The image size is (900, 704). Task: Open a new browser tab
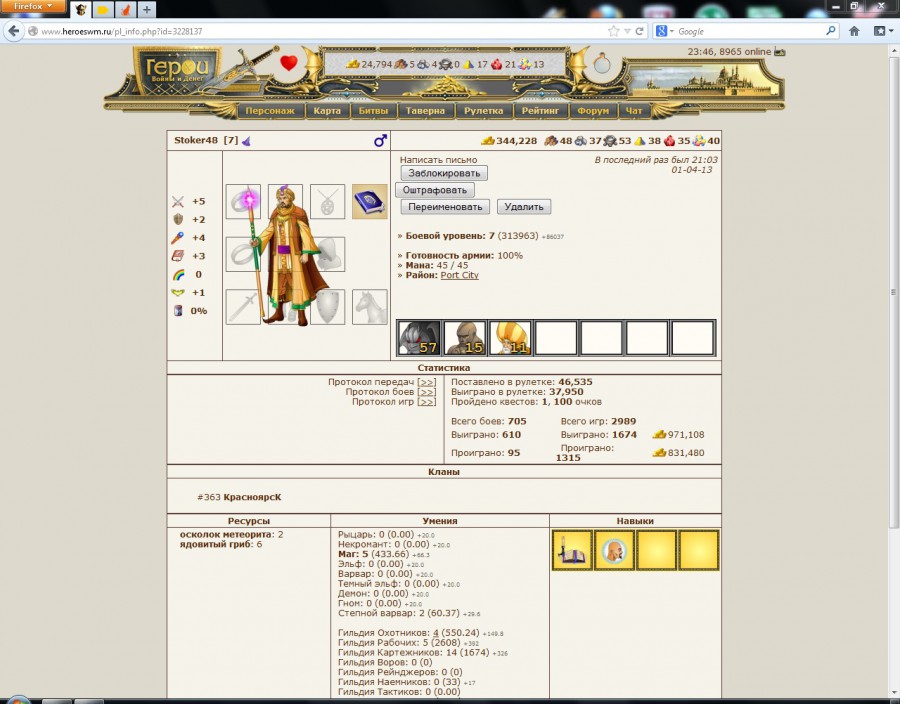pos(146,10)
